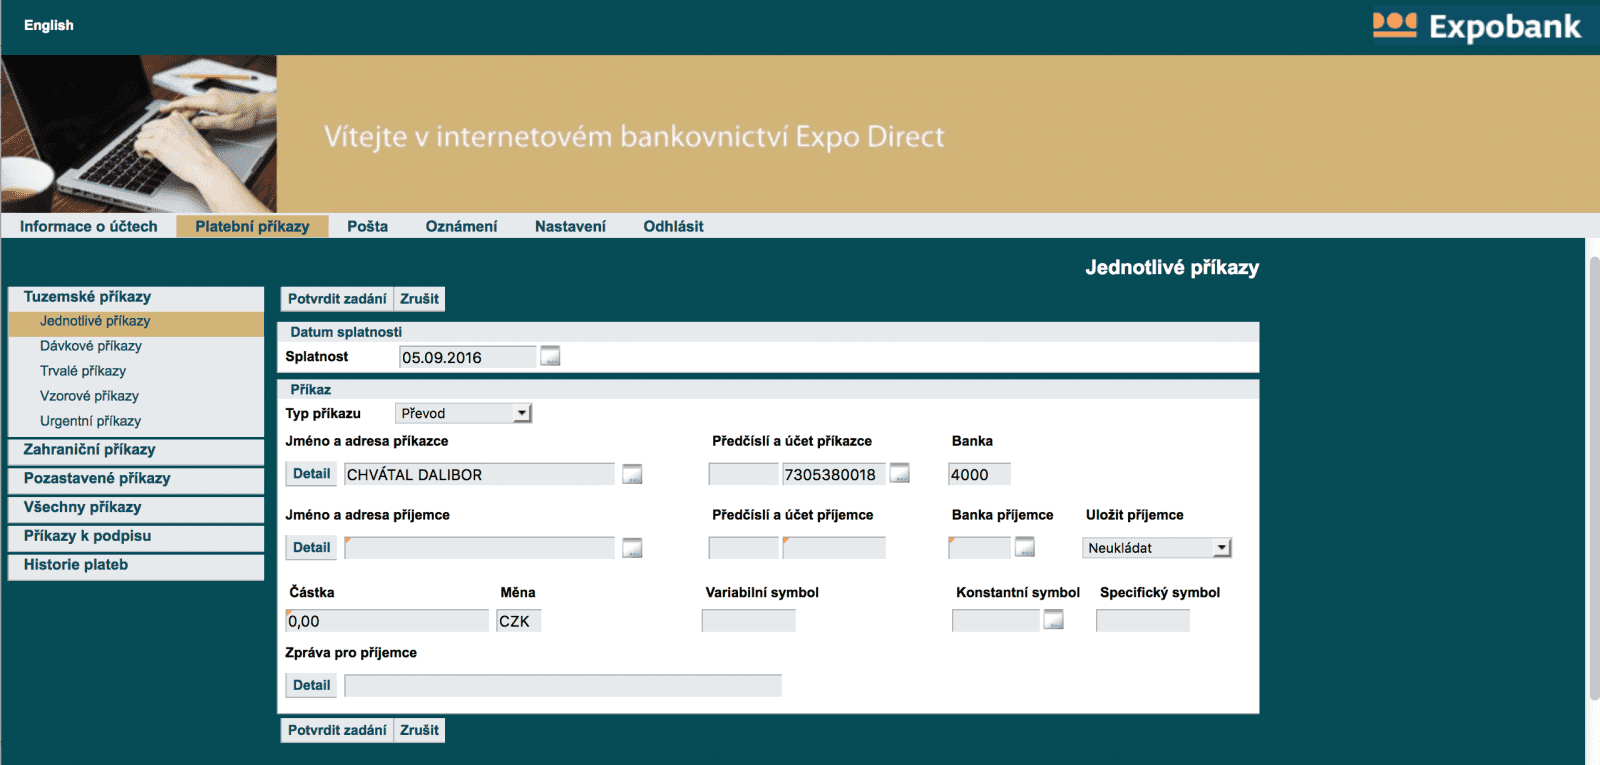Viewport: 1600px width, 765px height.
Task: Focus the příkazce account prefix field
Action: click(x=743, y=474)
